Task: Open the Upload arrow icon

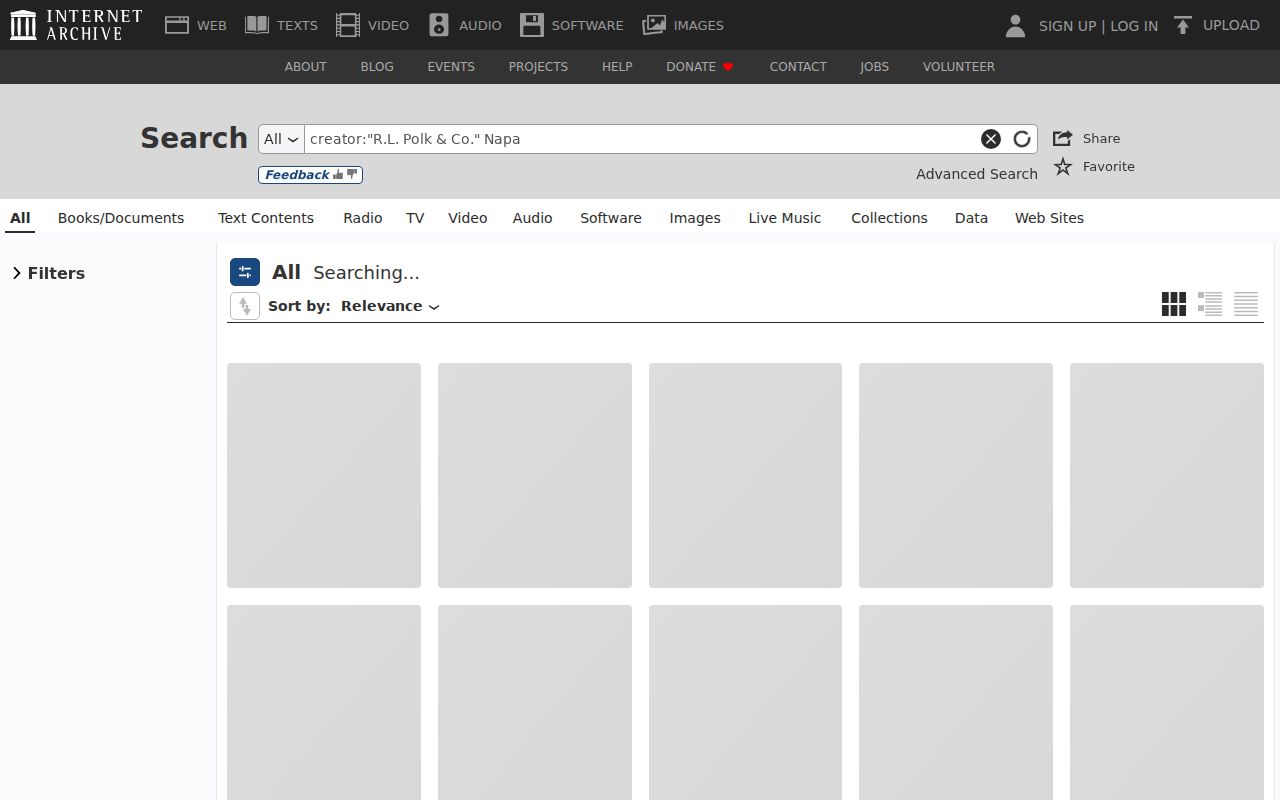Action: [1183, 25]
